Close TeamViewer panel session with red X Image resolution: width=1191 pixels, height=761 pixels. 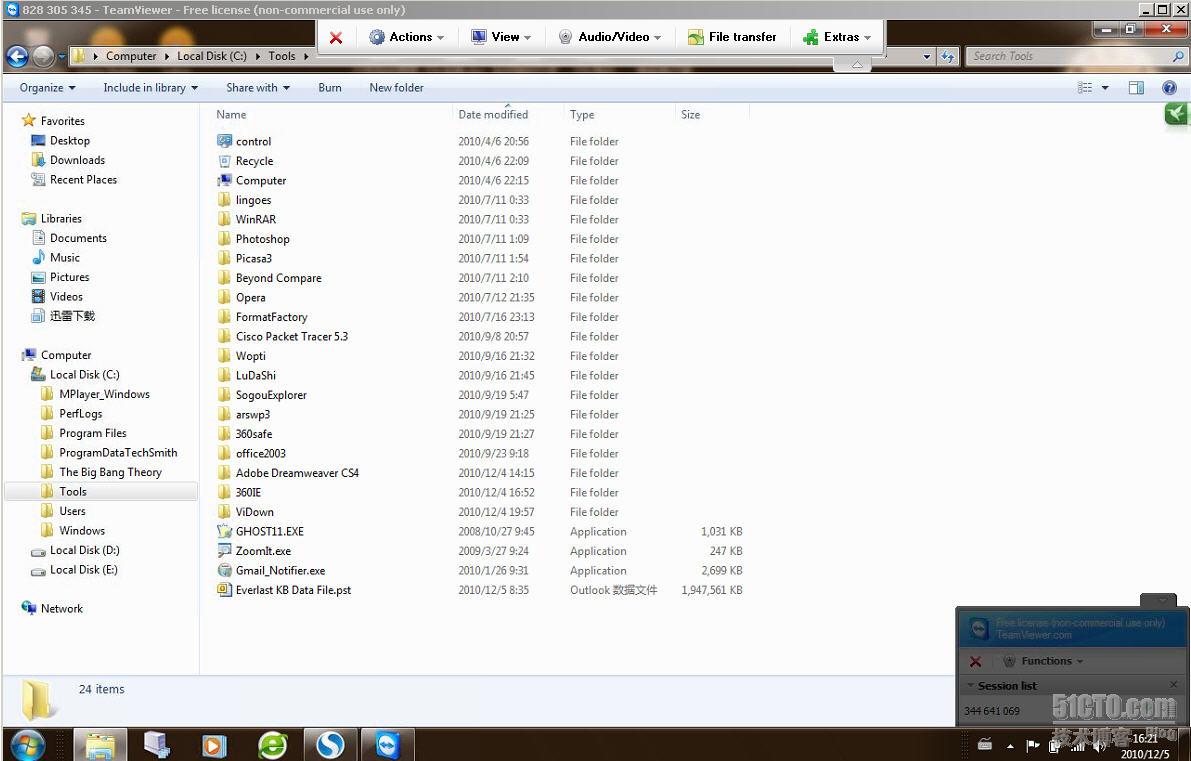[x=976, y=662]
